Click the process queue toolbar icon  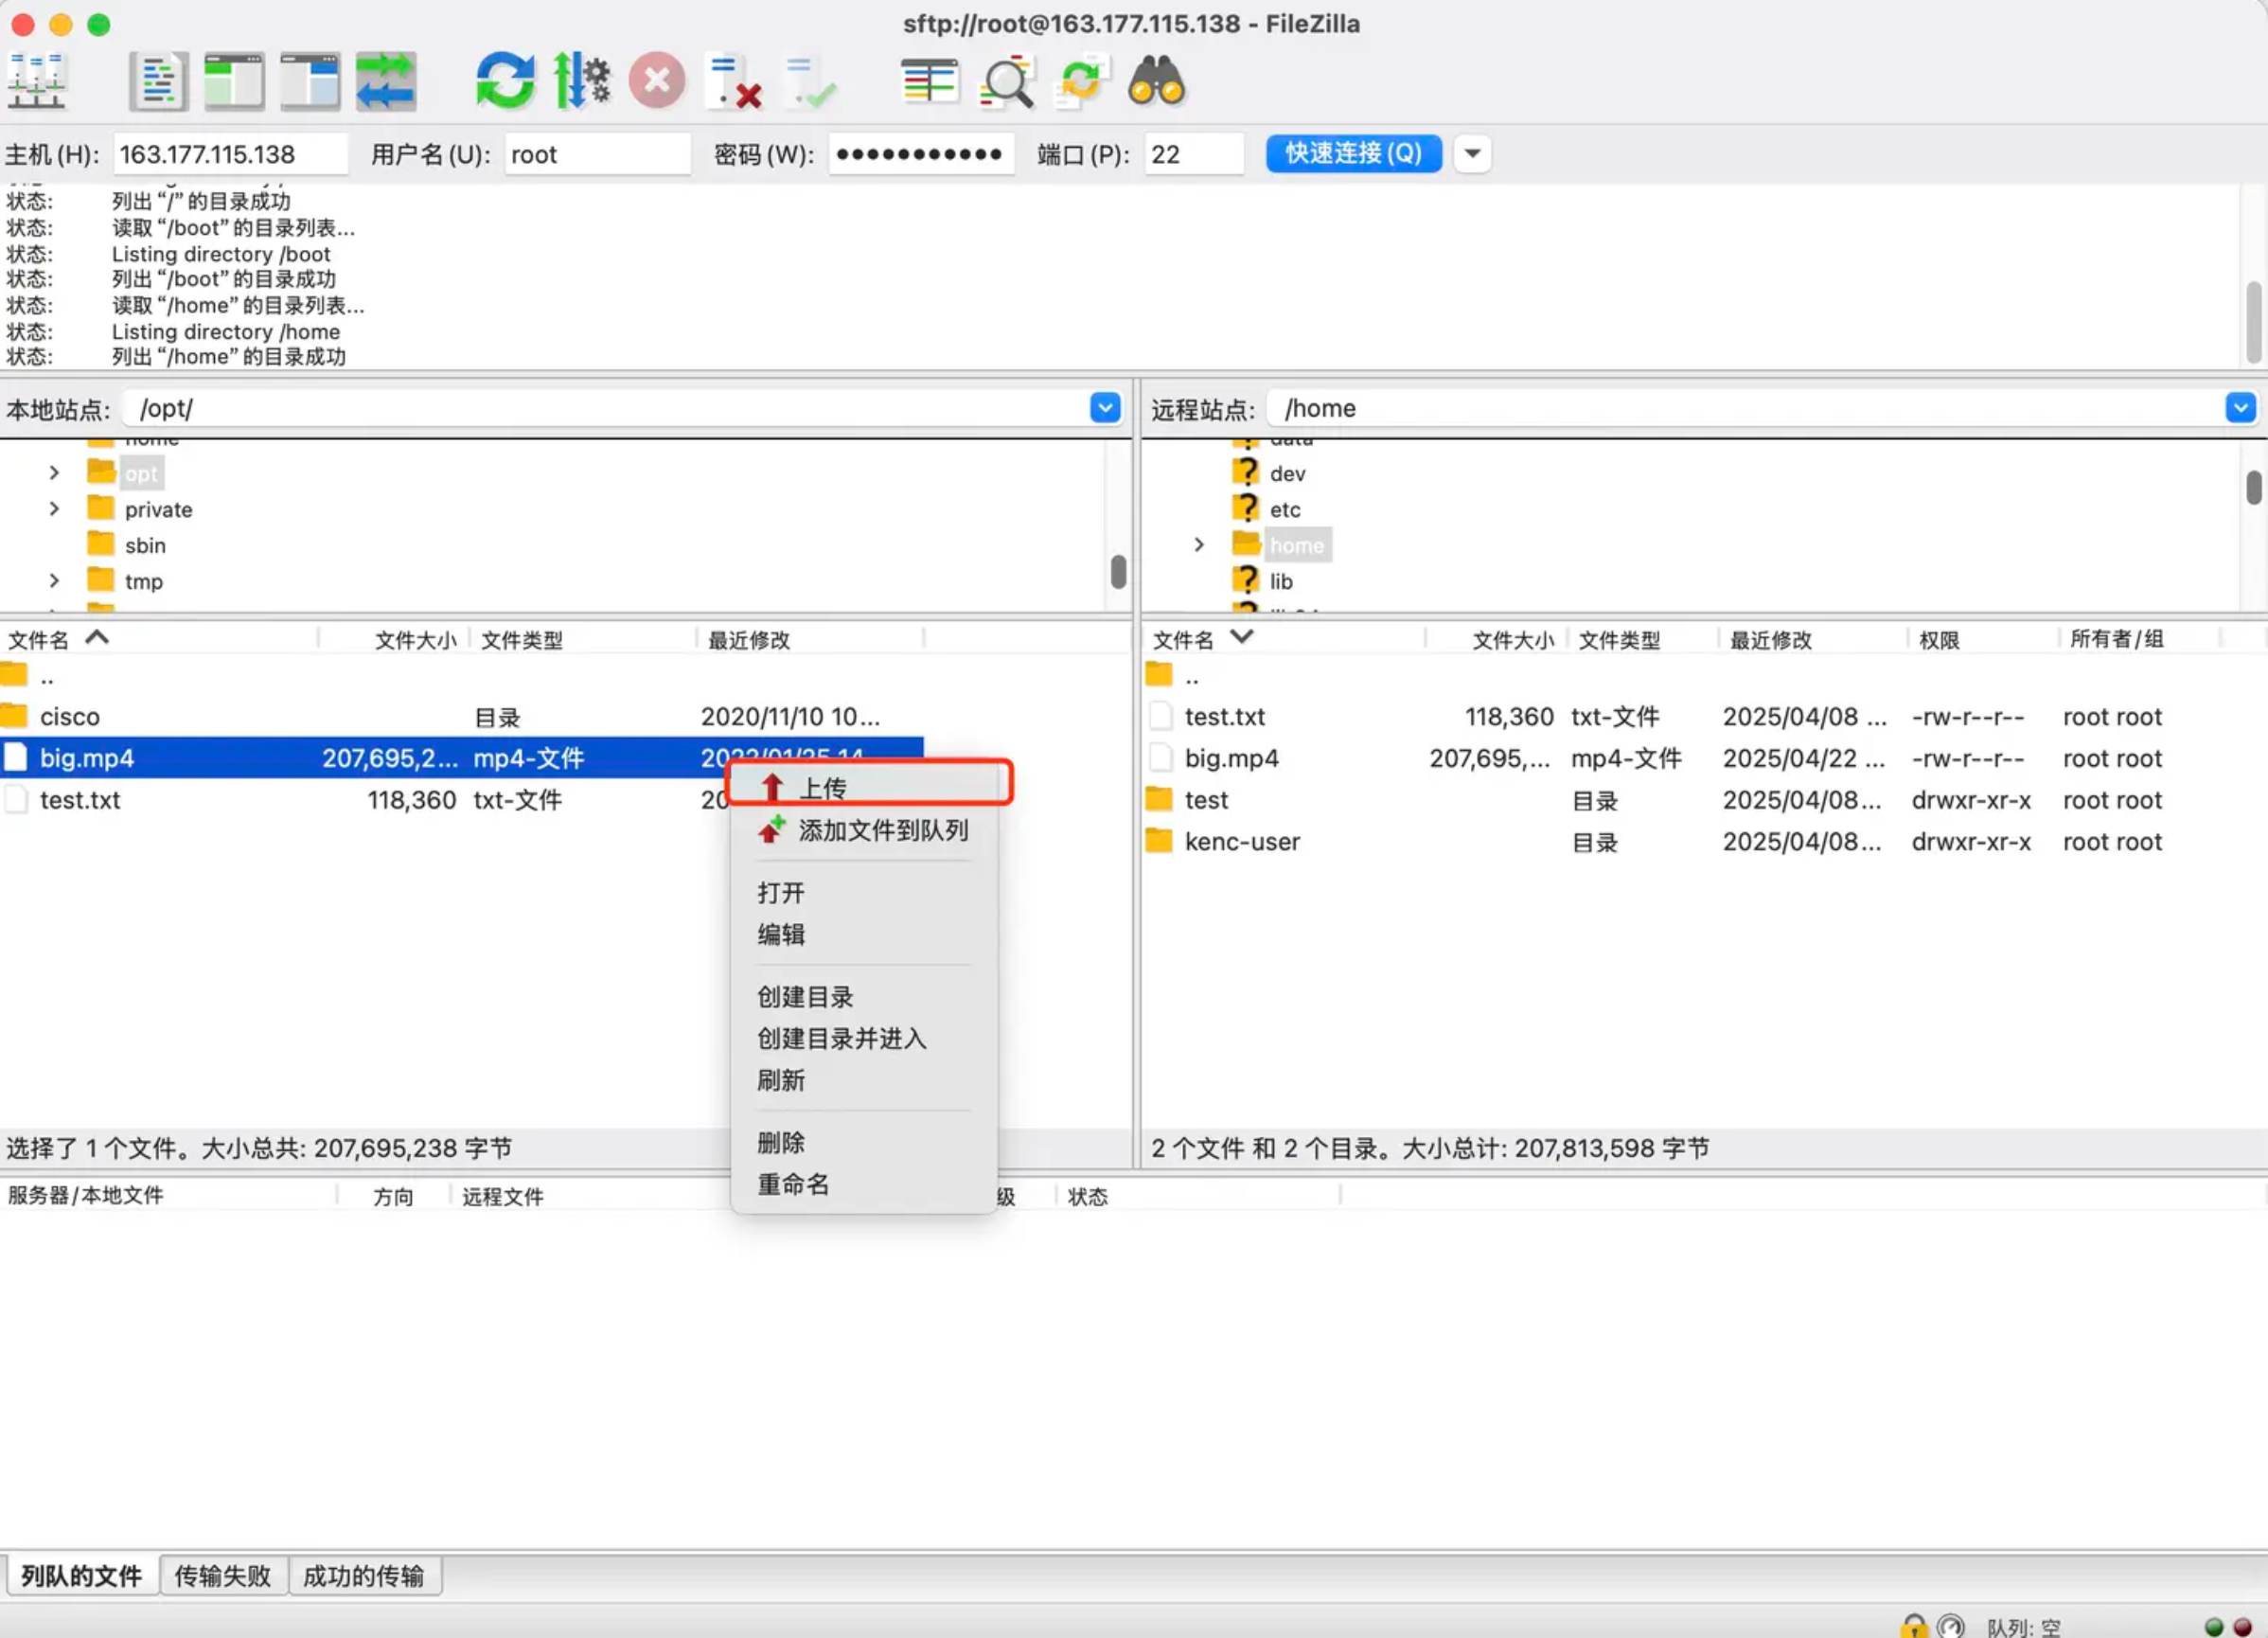[x=582, y=81]
